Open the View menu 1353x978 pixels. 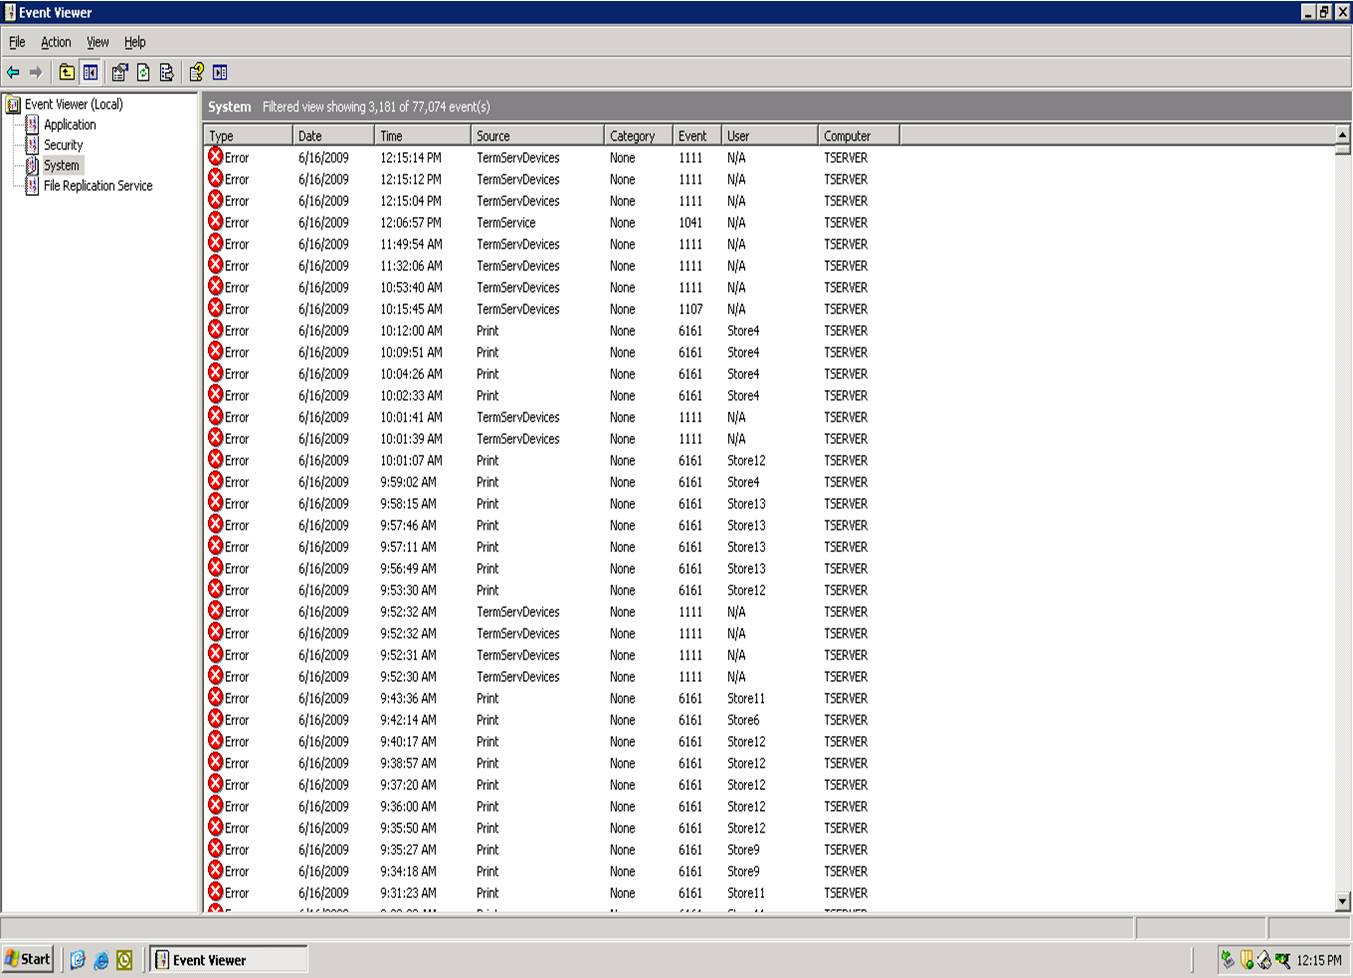tap(97, 42)
